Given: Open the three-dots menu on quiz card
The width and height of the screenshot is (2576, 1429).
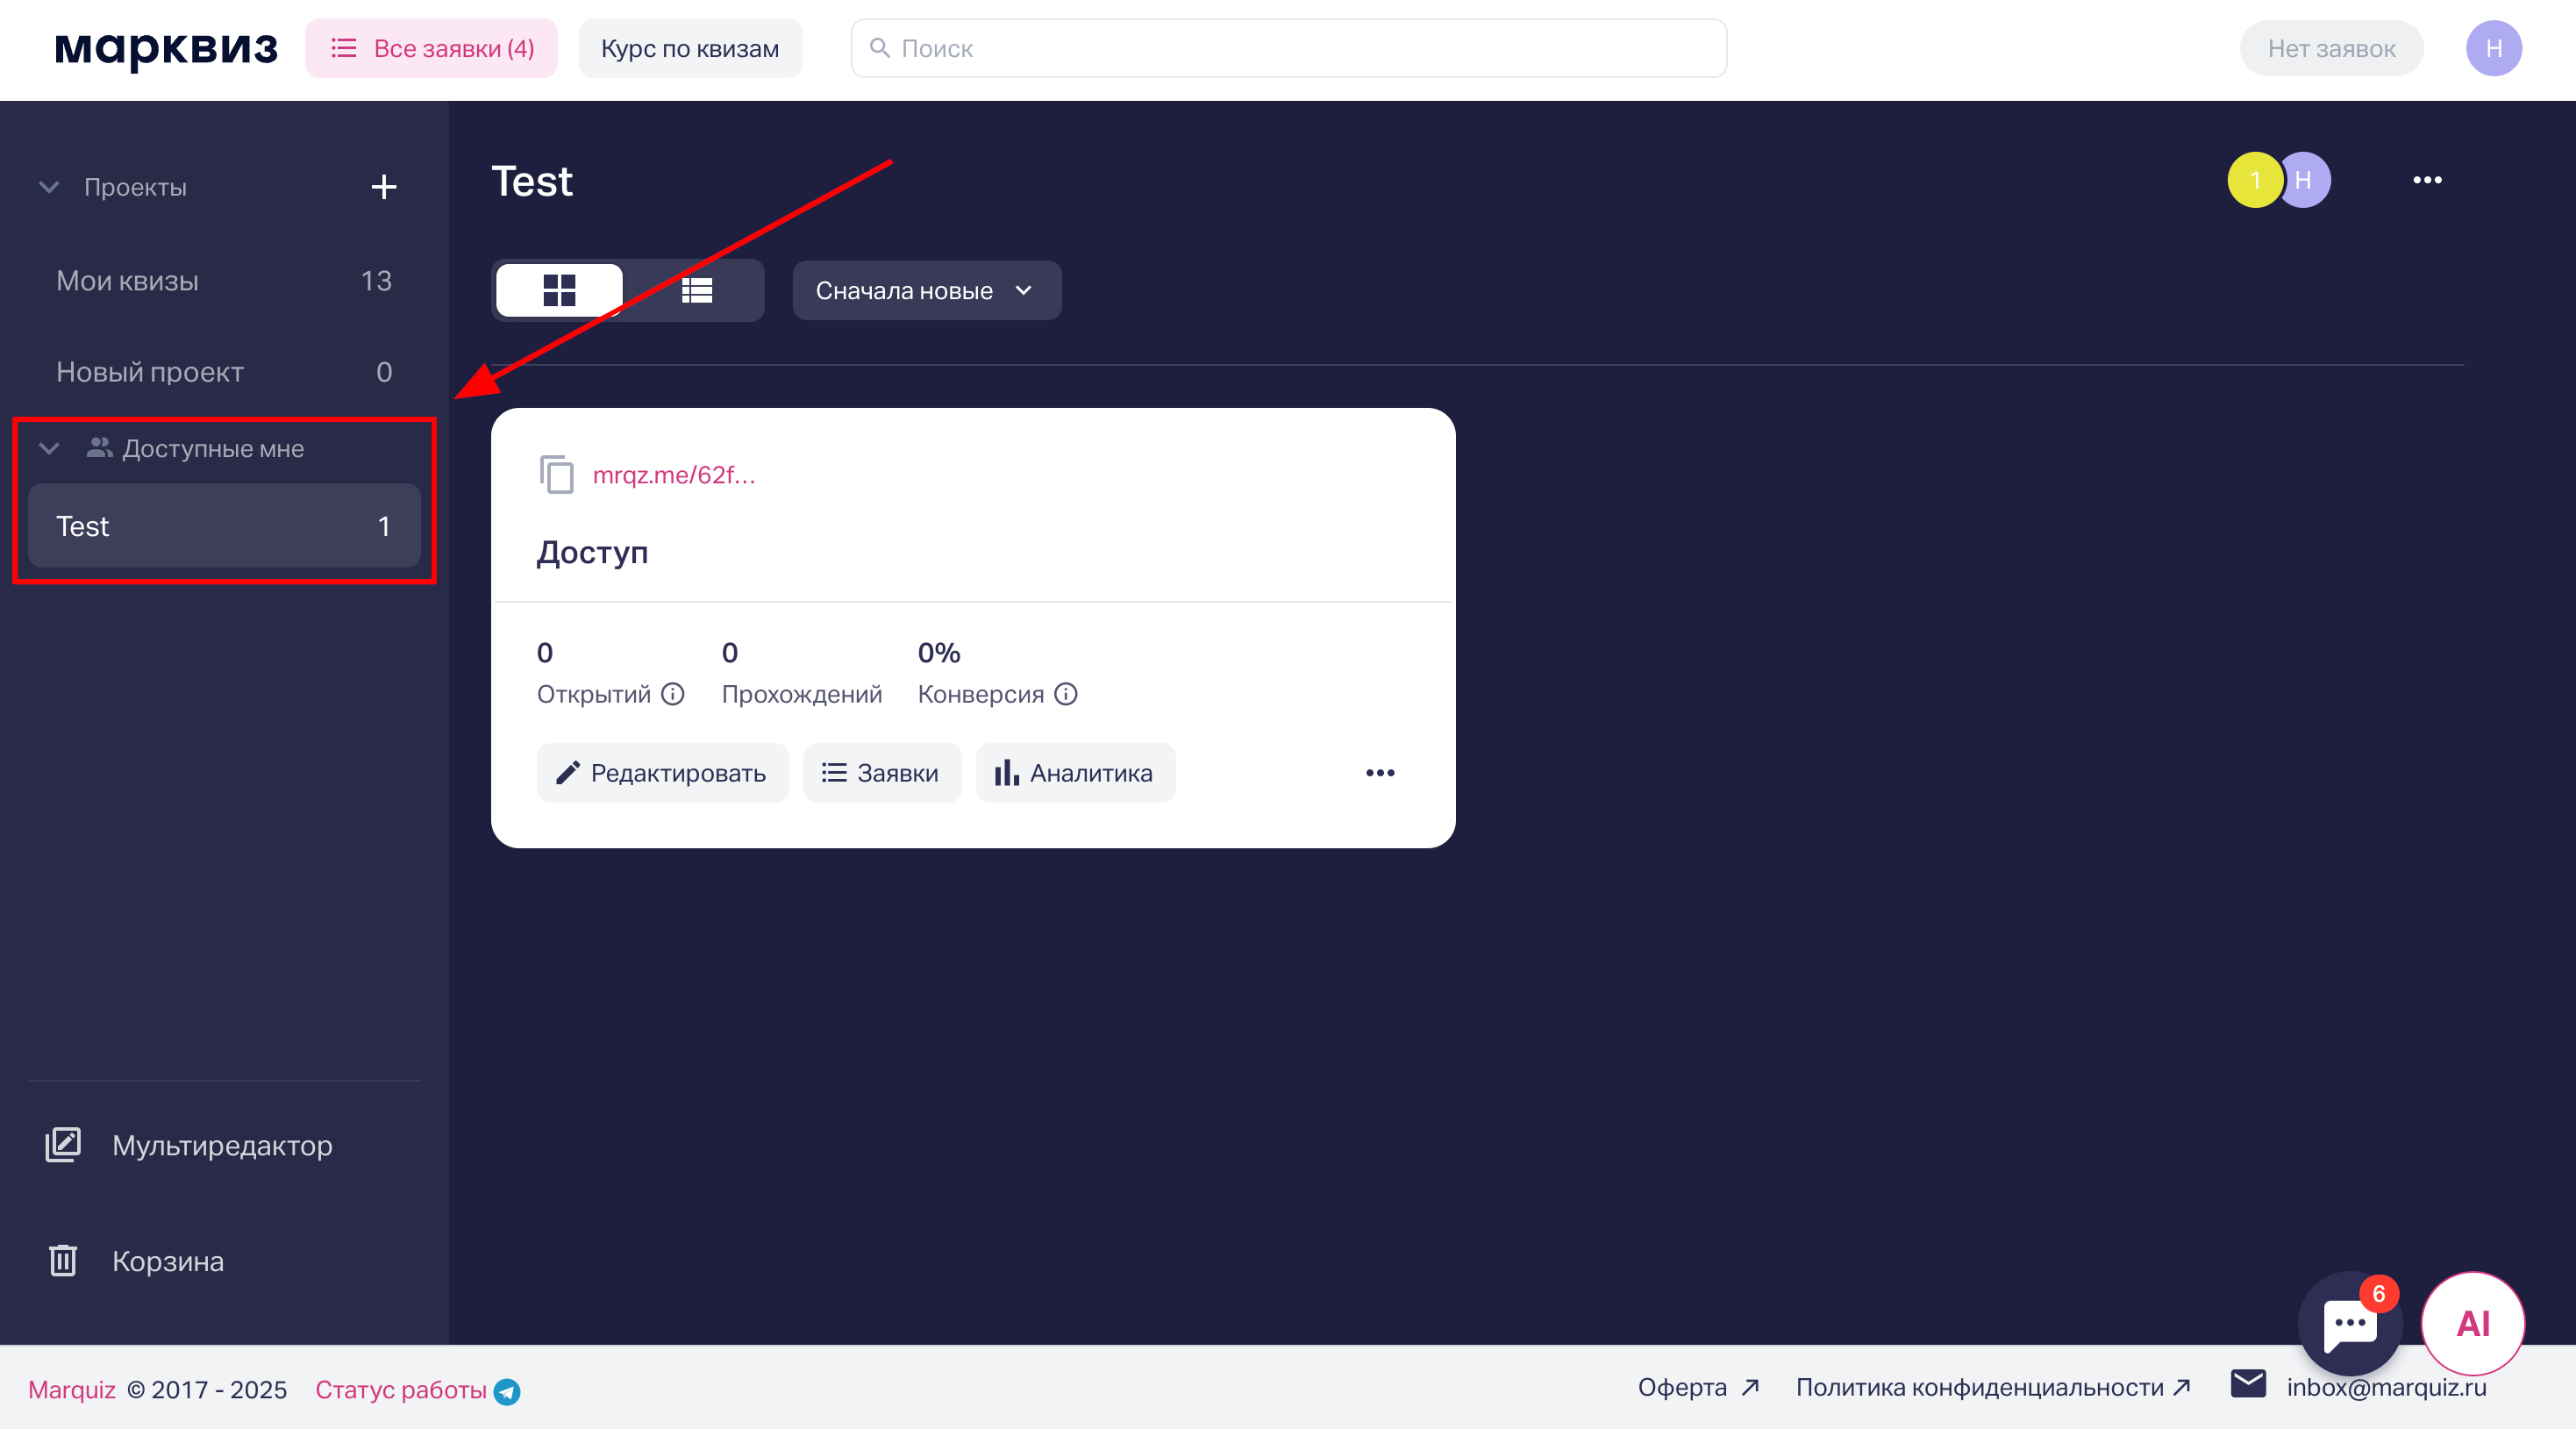Looking at the screenshot, I should pyautogui.click(x=1380, y=773).
